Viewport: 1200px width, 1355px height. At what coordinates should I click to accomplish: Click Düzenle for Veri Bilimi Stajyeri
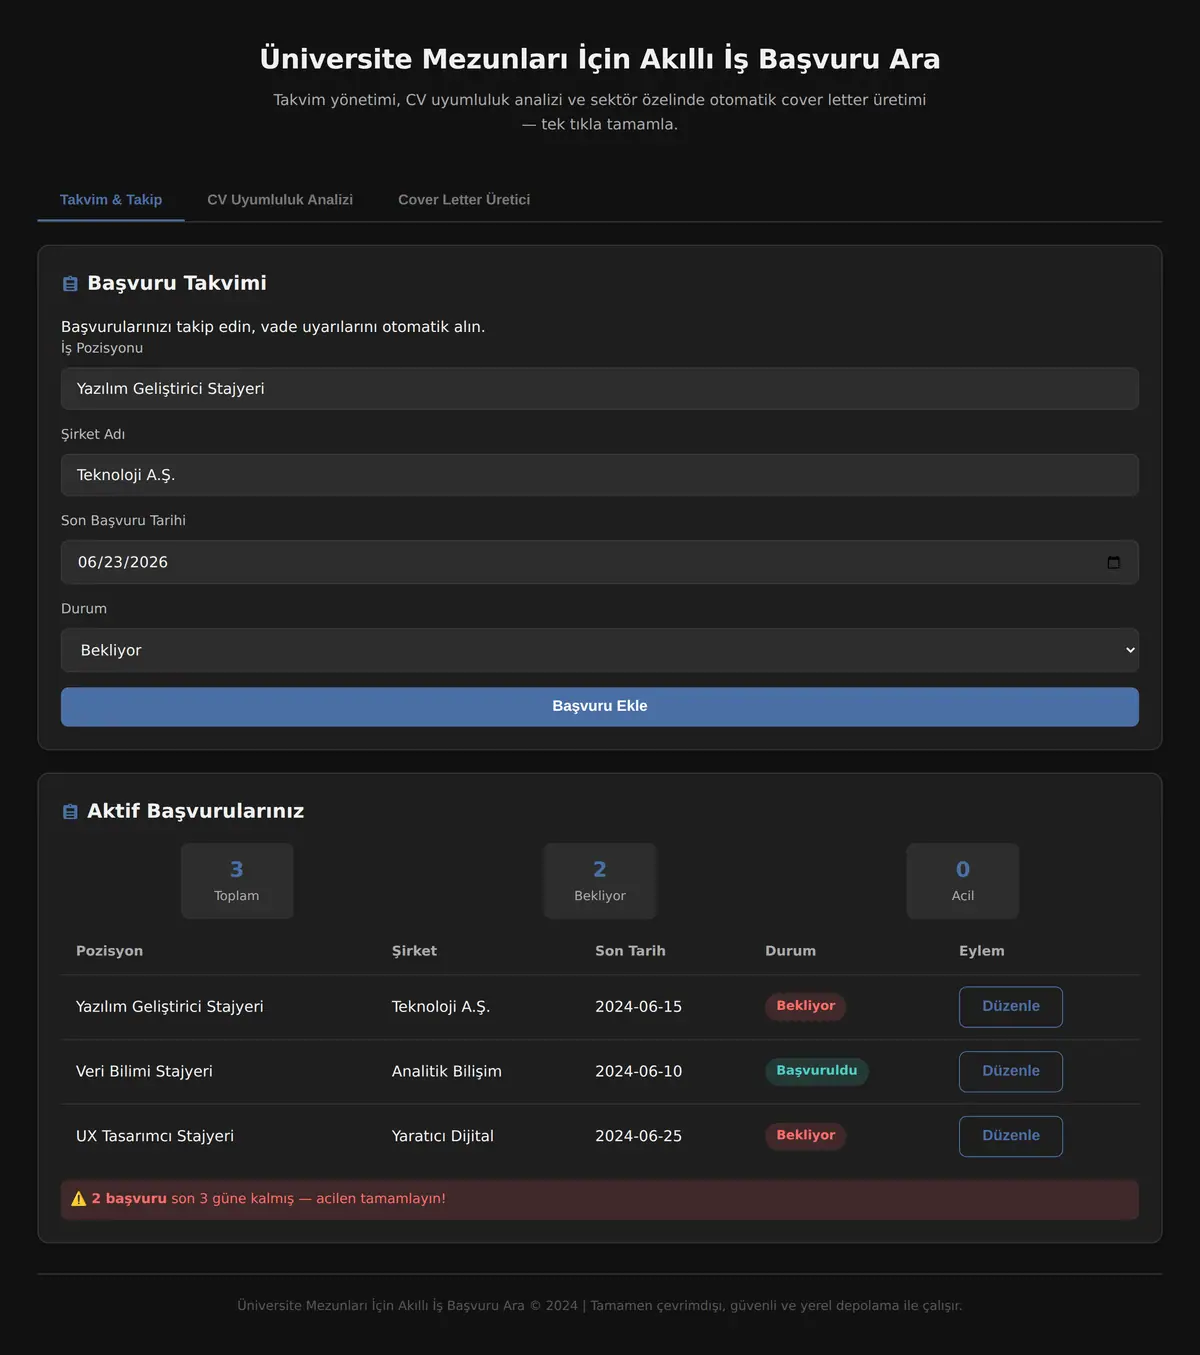1011,1071
